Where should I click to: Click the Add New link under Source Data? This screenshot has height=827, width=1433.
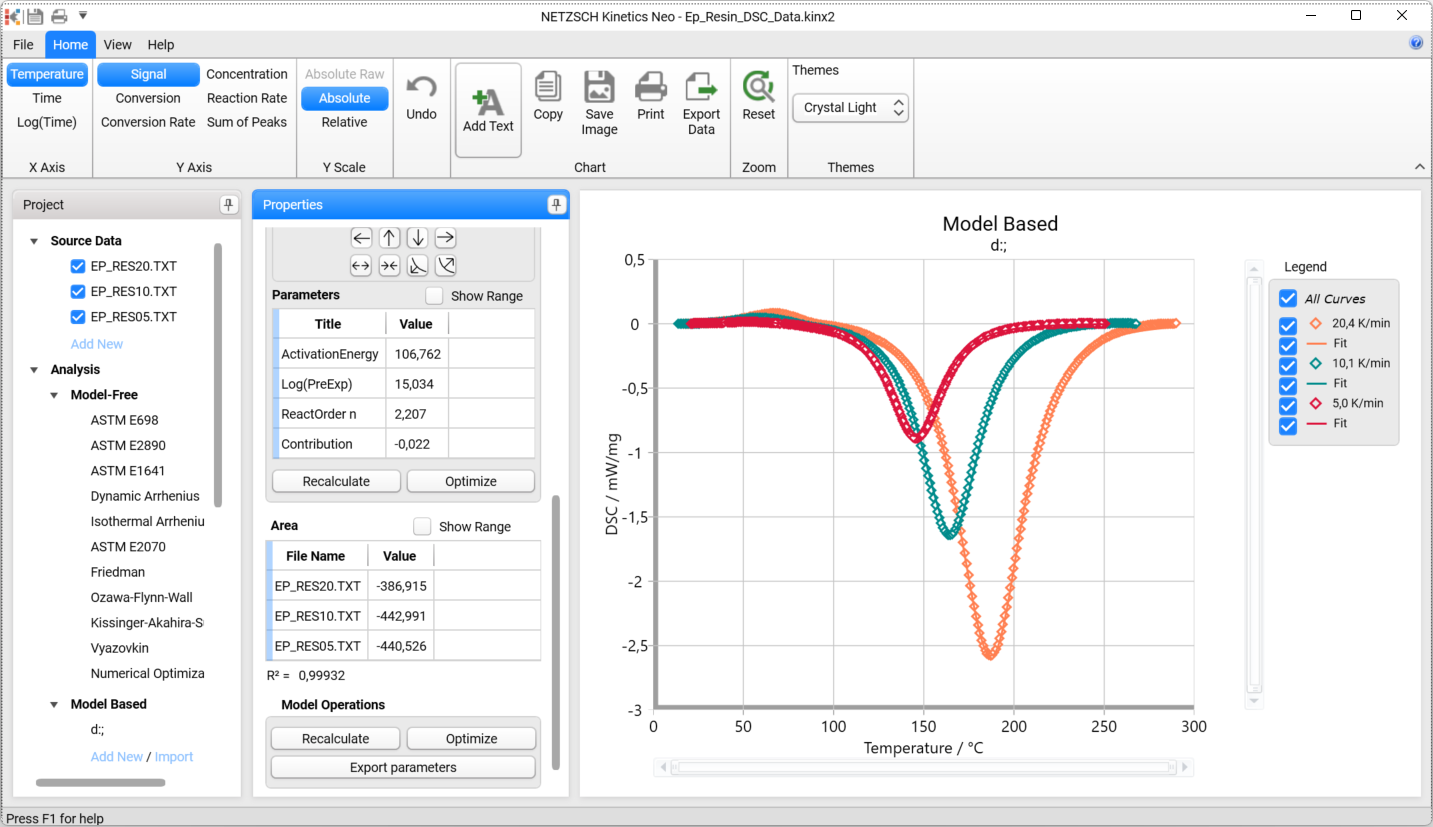click(97, 344)
